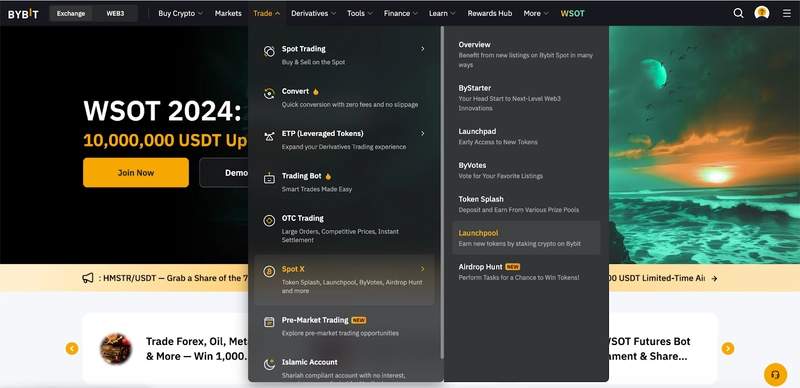Viewport: 800px width, 388px height.
Task: Switch to WEB3 mode toggle
Action: 115,13
